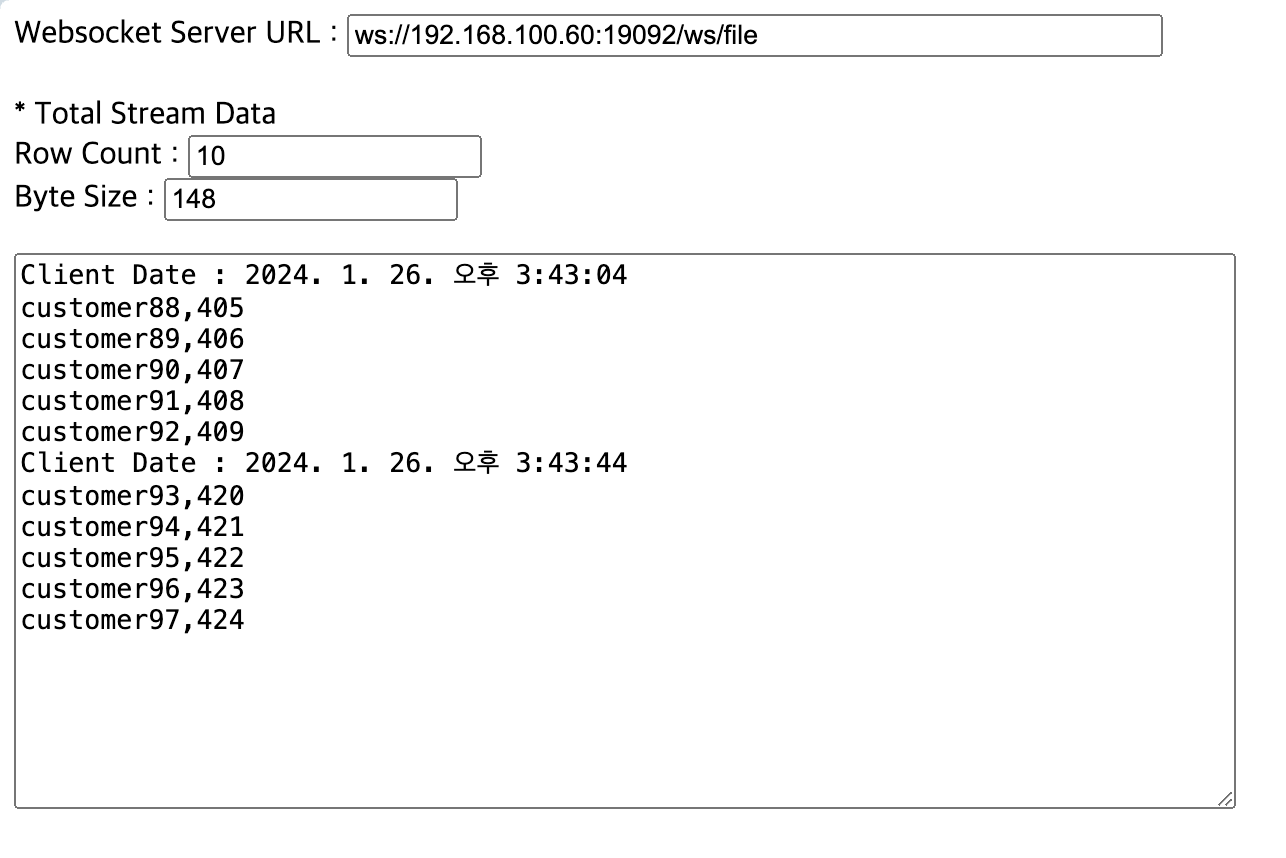The image size is (1286, 858).
Task: Place cursor on customer94,421 line
Action: (x=132, y=526)
